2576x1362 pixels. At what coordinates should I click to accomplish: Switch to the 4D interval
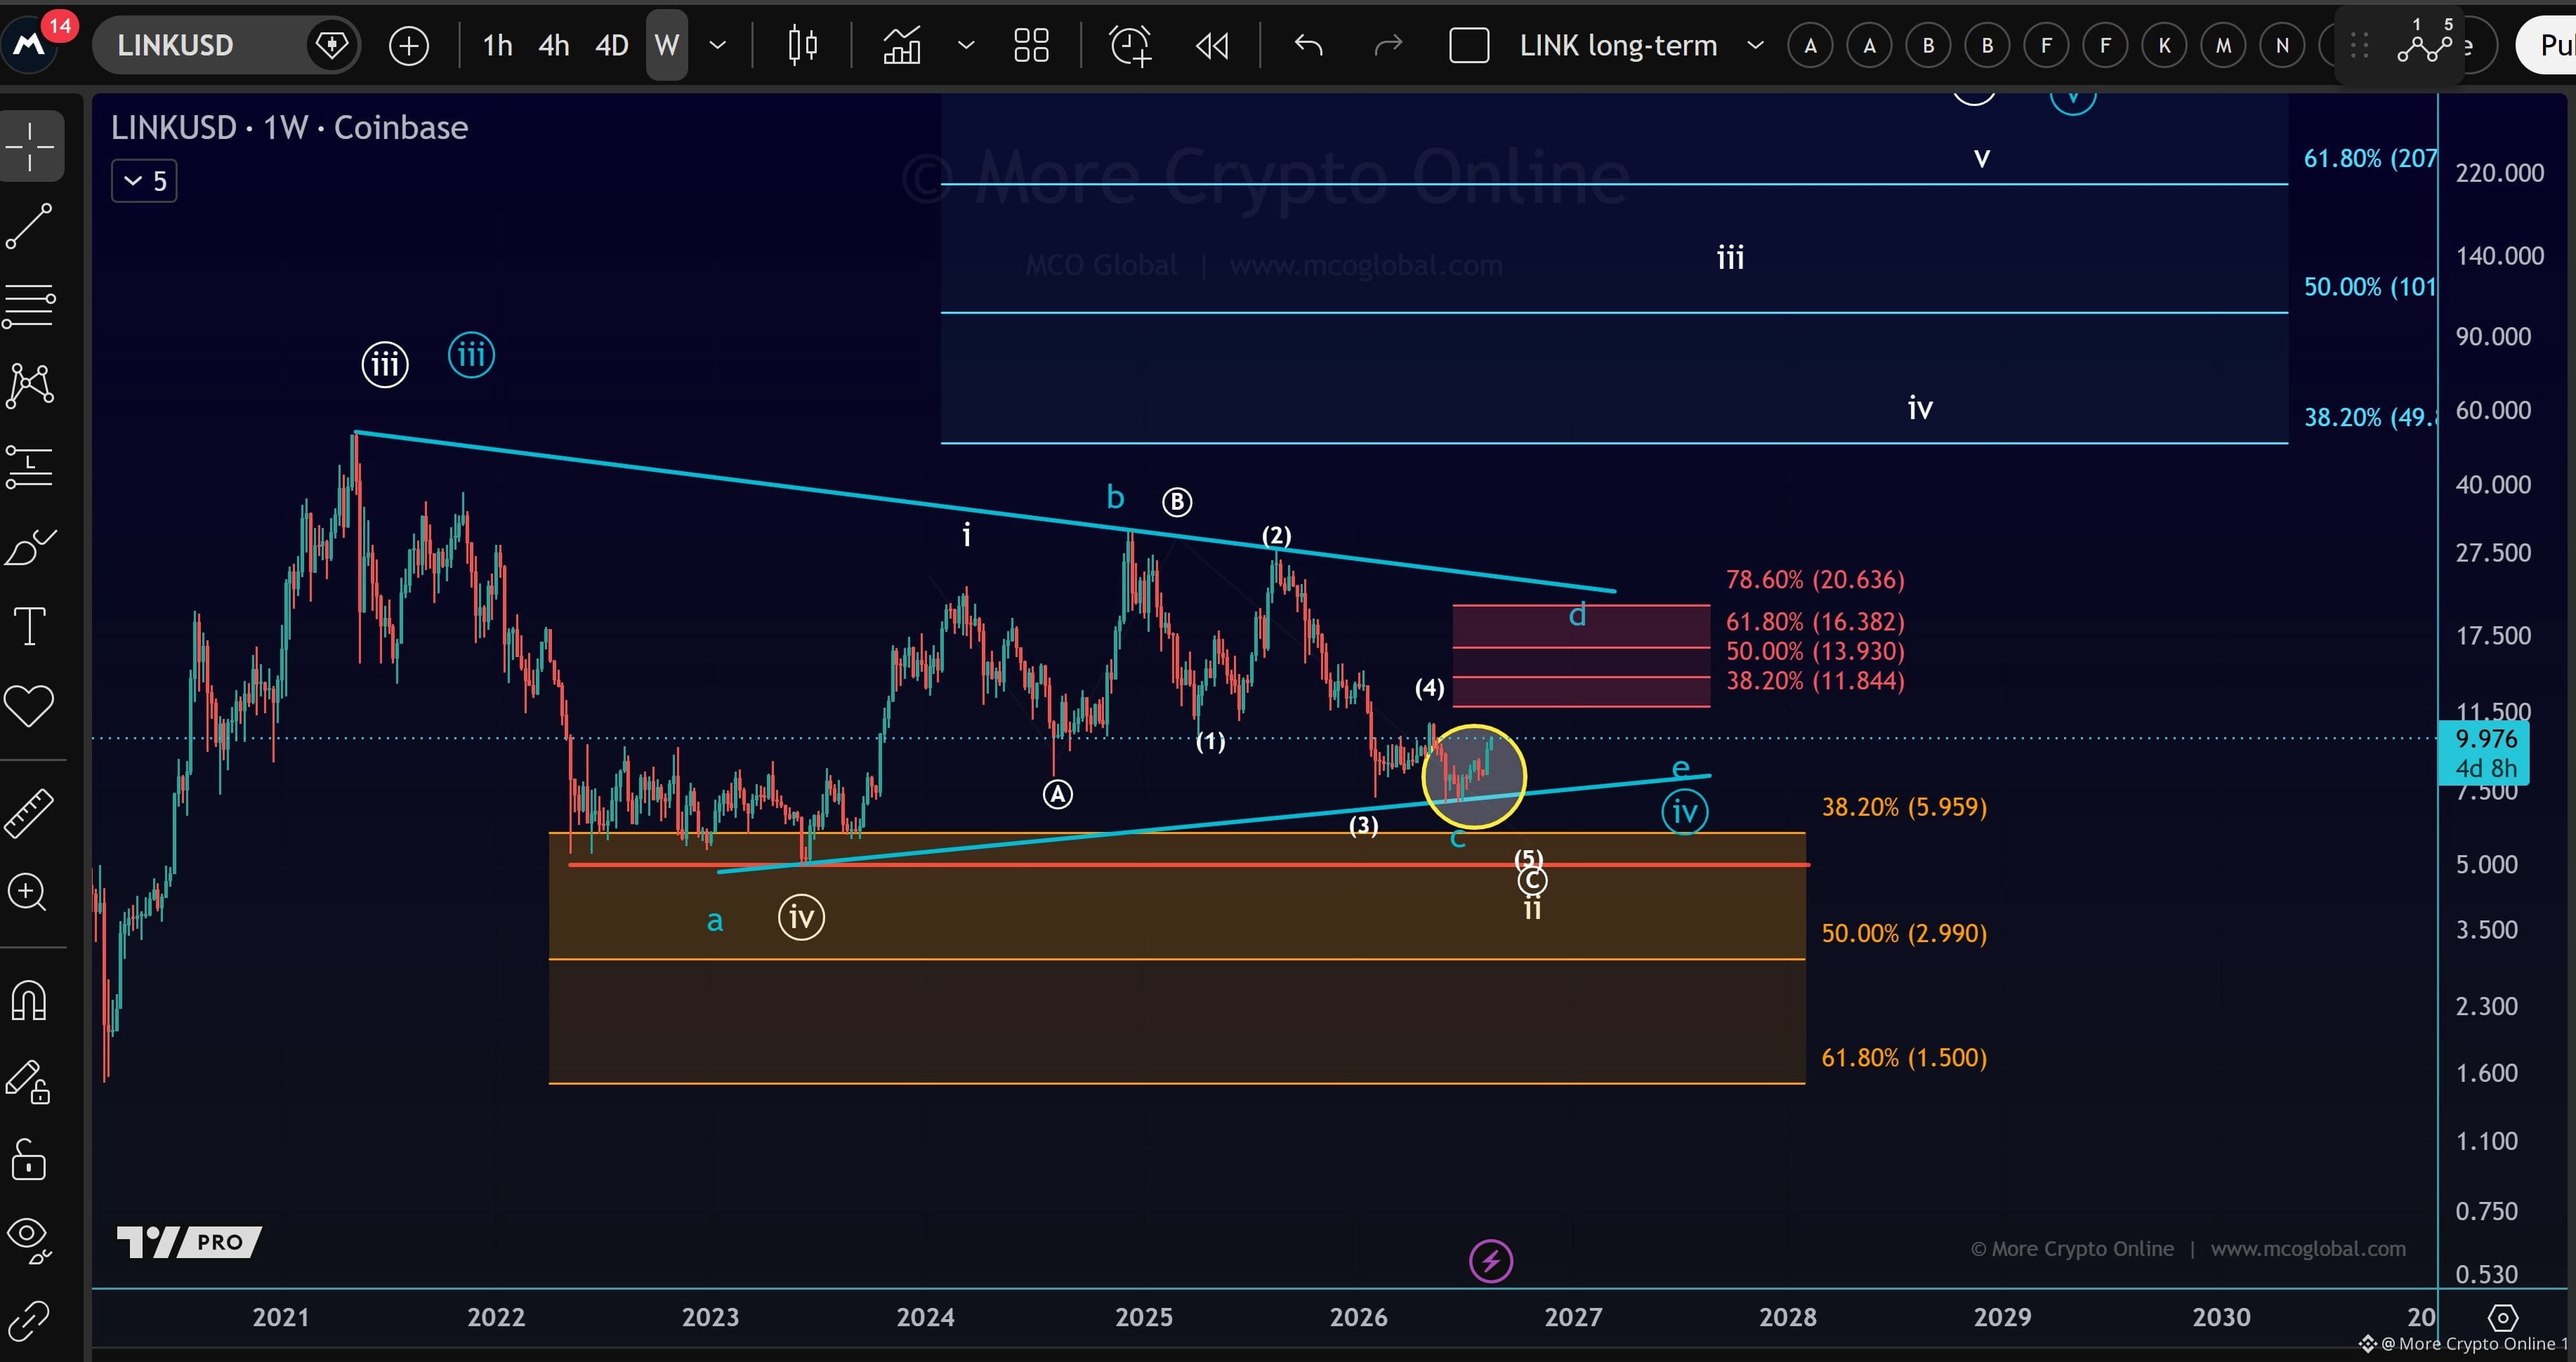point(611,46)
